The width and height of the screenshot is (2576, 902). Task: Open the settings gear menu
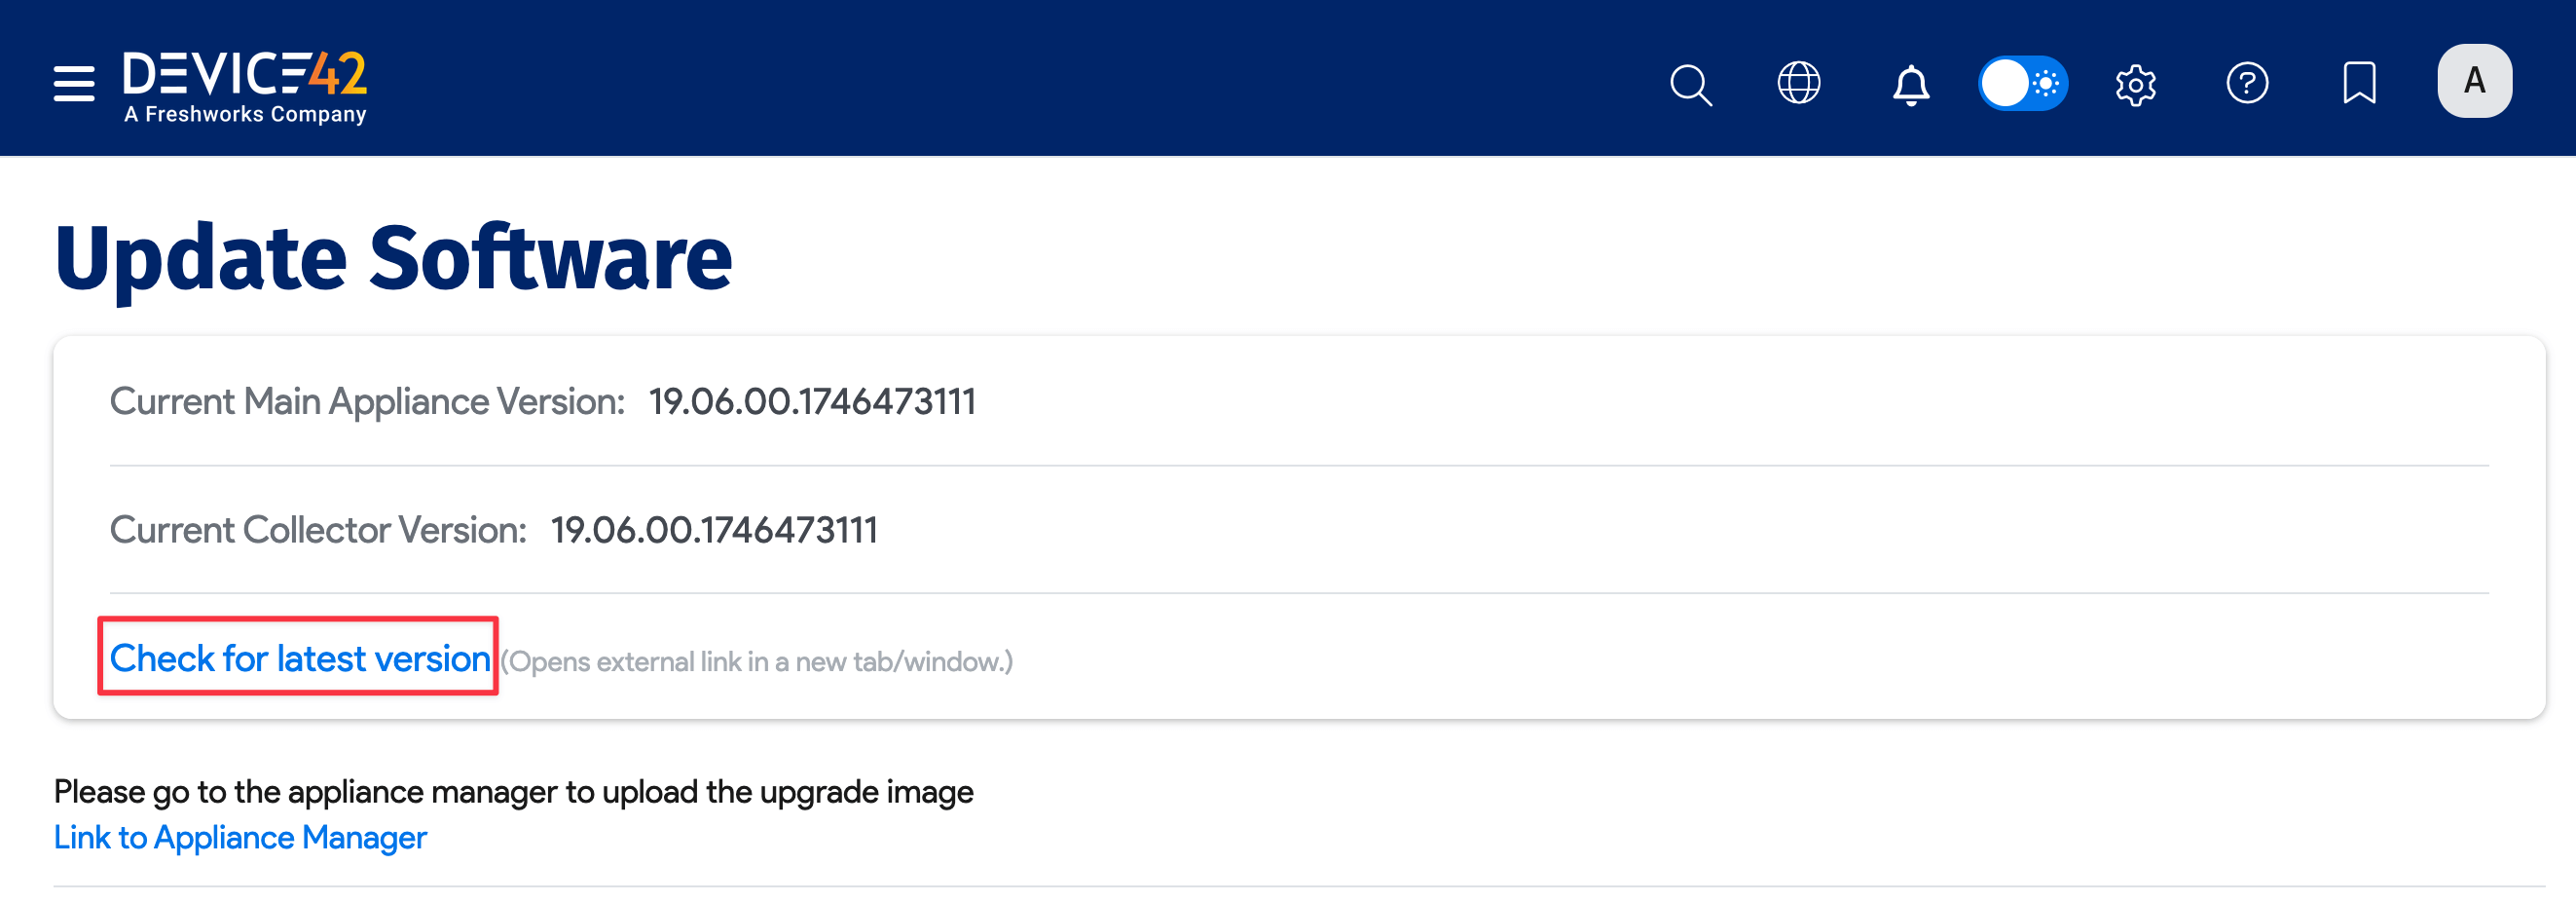2136,83
